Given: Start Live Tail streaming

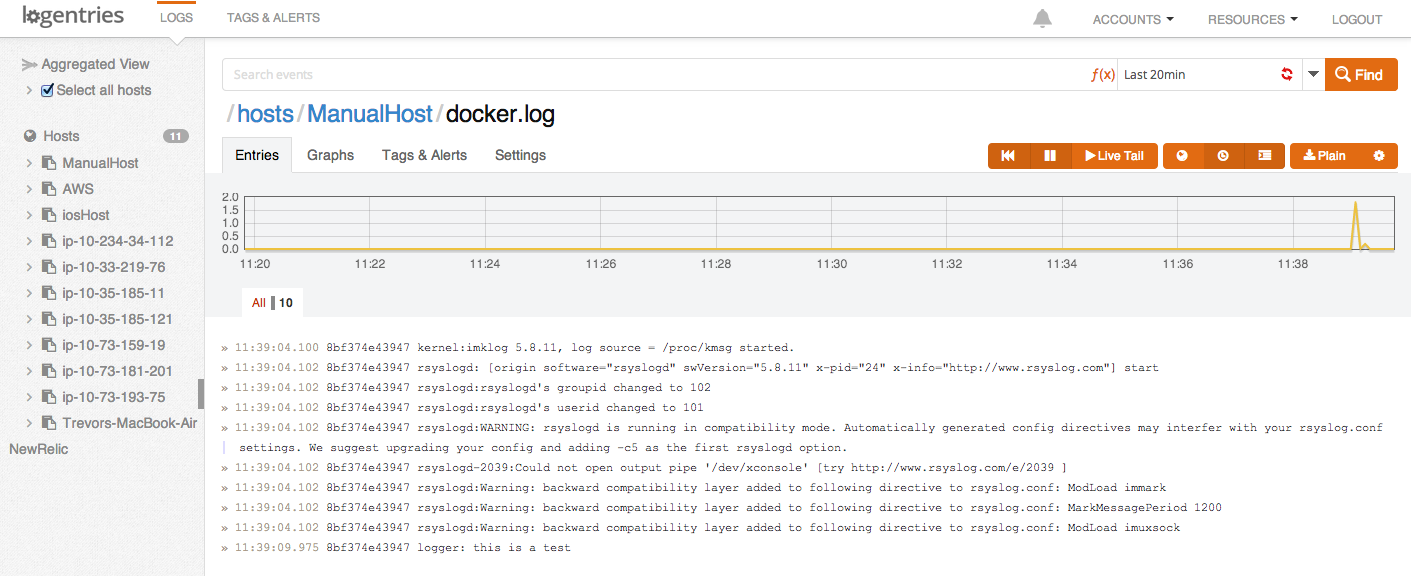Looking at the screenshot, I should click(x=1114, y=156).
